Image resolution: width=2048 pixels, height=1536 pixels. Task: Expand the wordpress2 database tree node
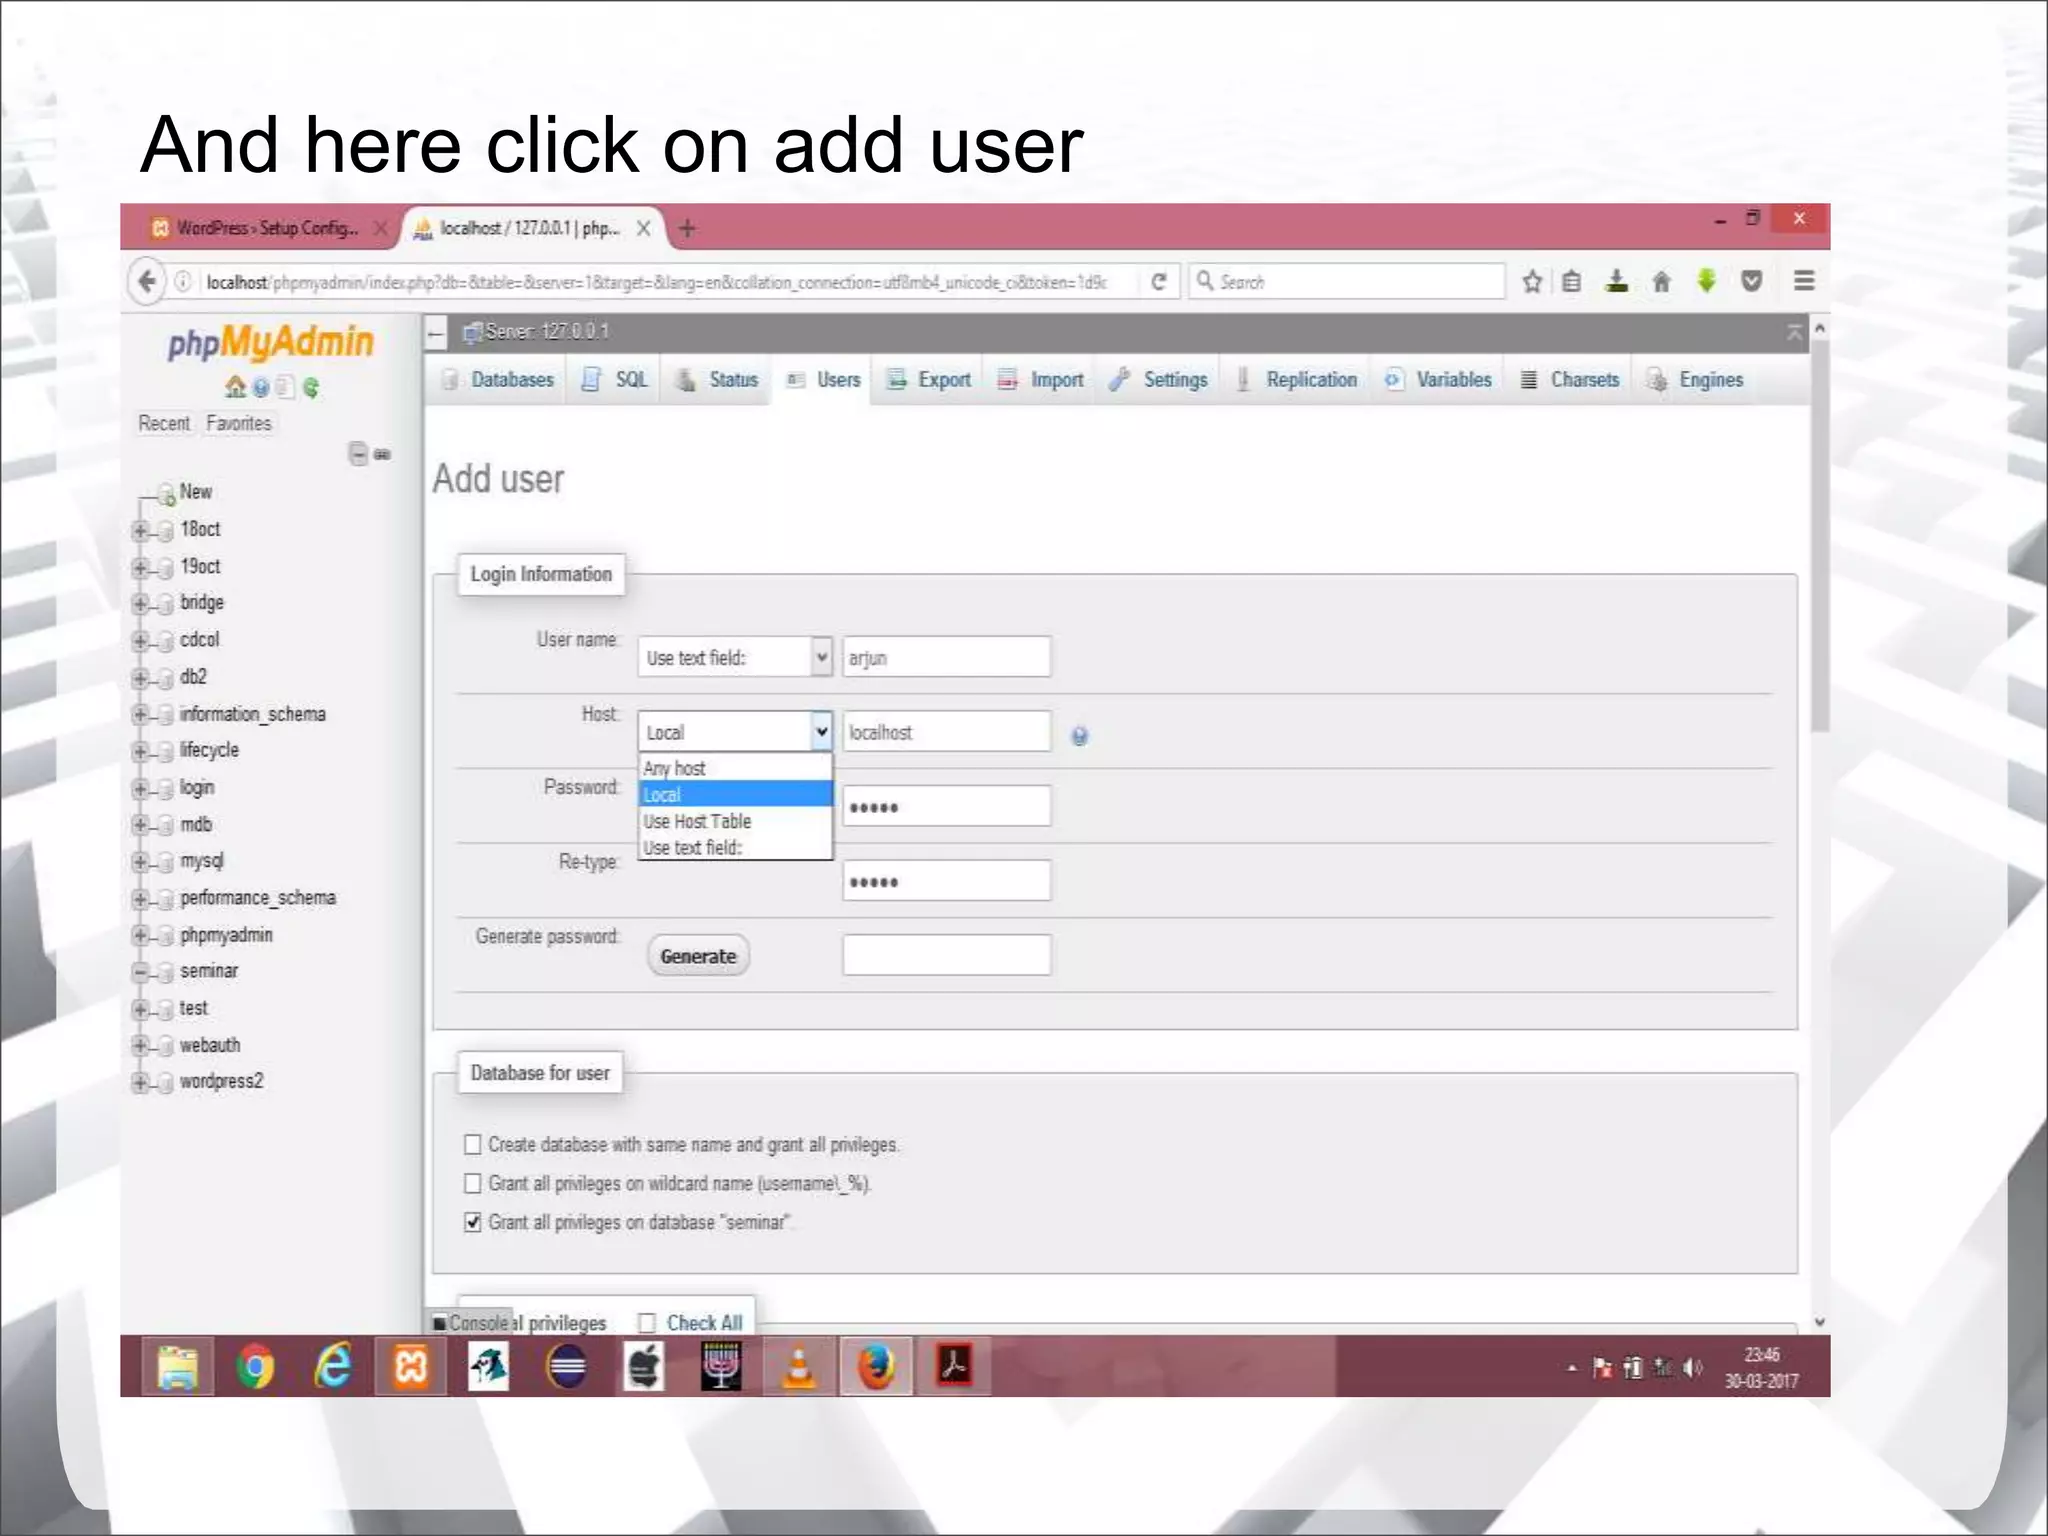click(140, 1082)
